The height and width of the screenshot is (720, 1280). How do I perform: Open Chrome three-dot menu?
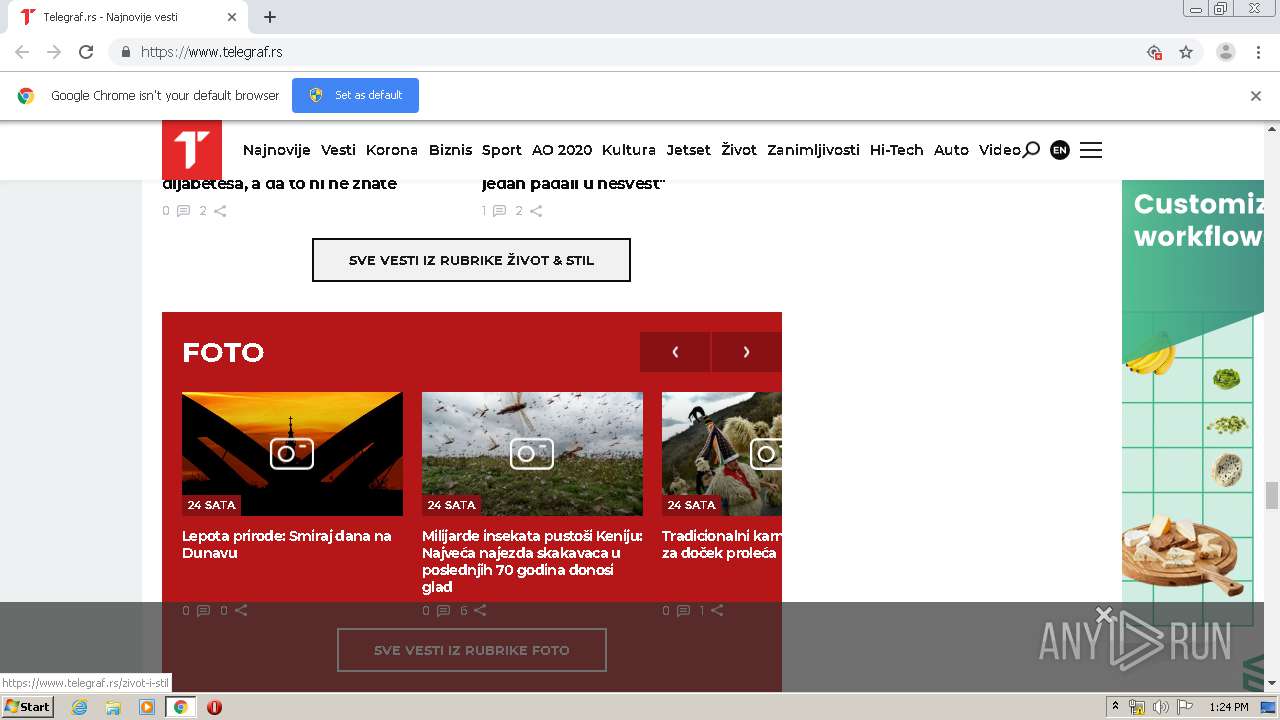(x=1258, y=52)
